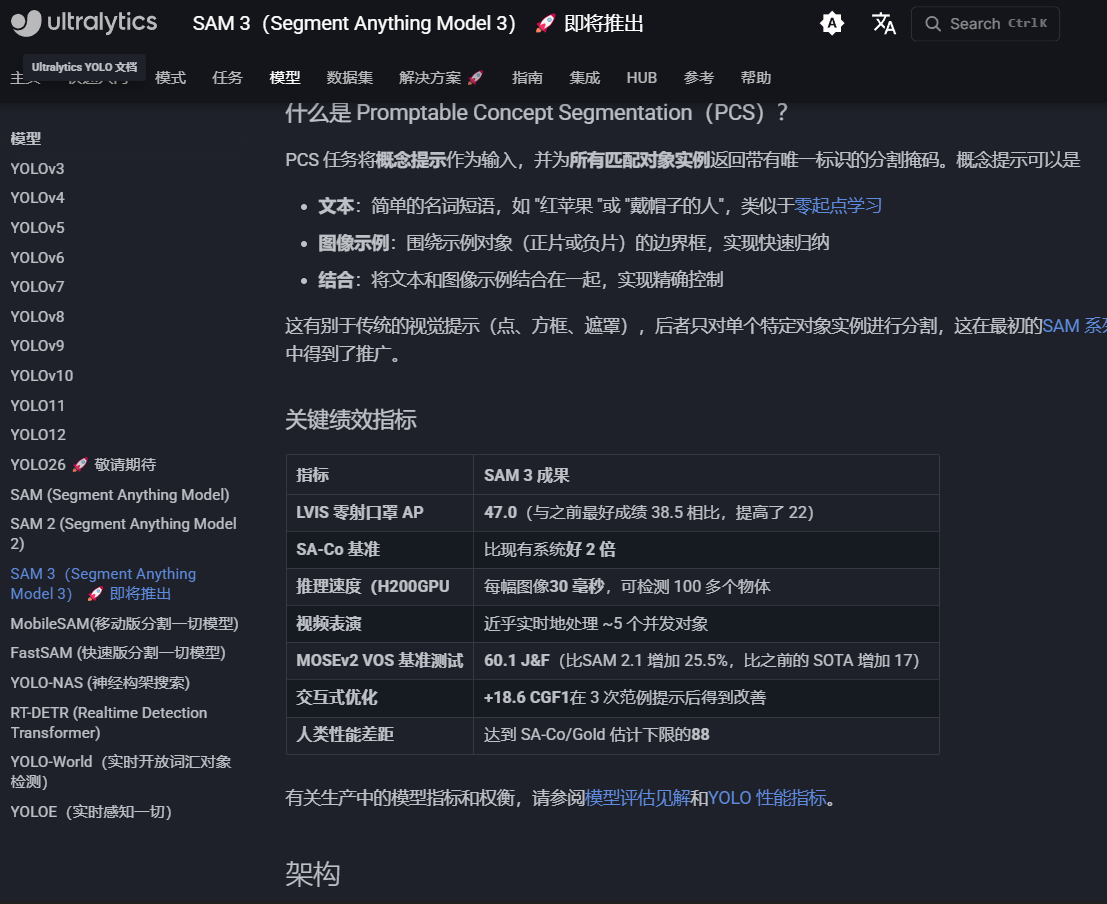Open the 模式 navigation tab

(170, 78)
